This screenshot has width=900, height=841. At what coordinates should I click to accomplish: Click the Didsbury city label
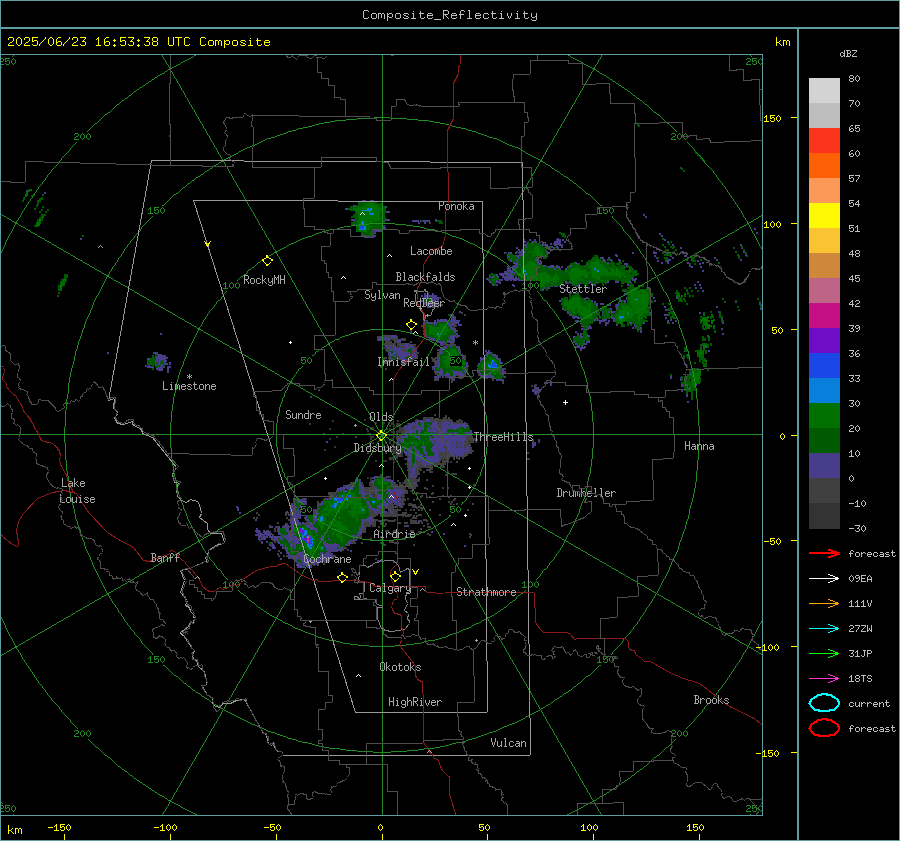[x=377, y=448]
